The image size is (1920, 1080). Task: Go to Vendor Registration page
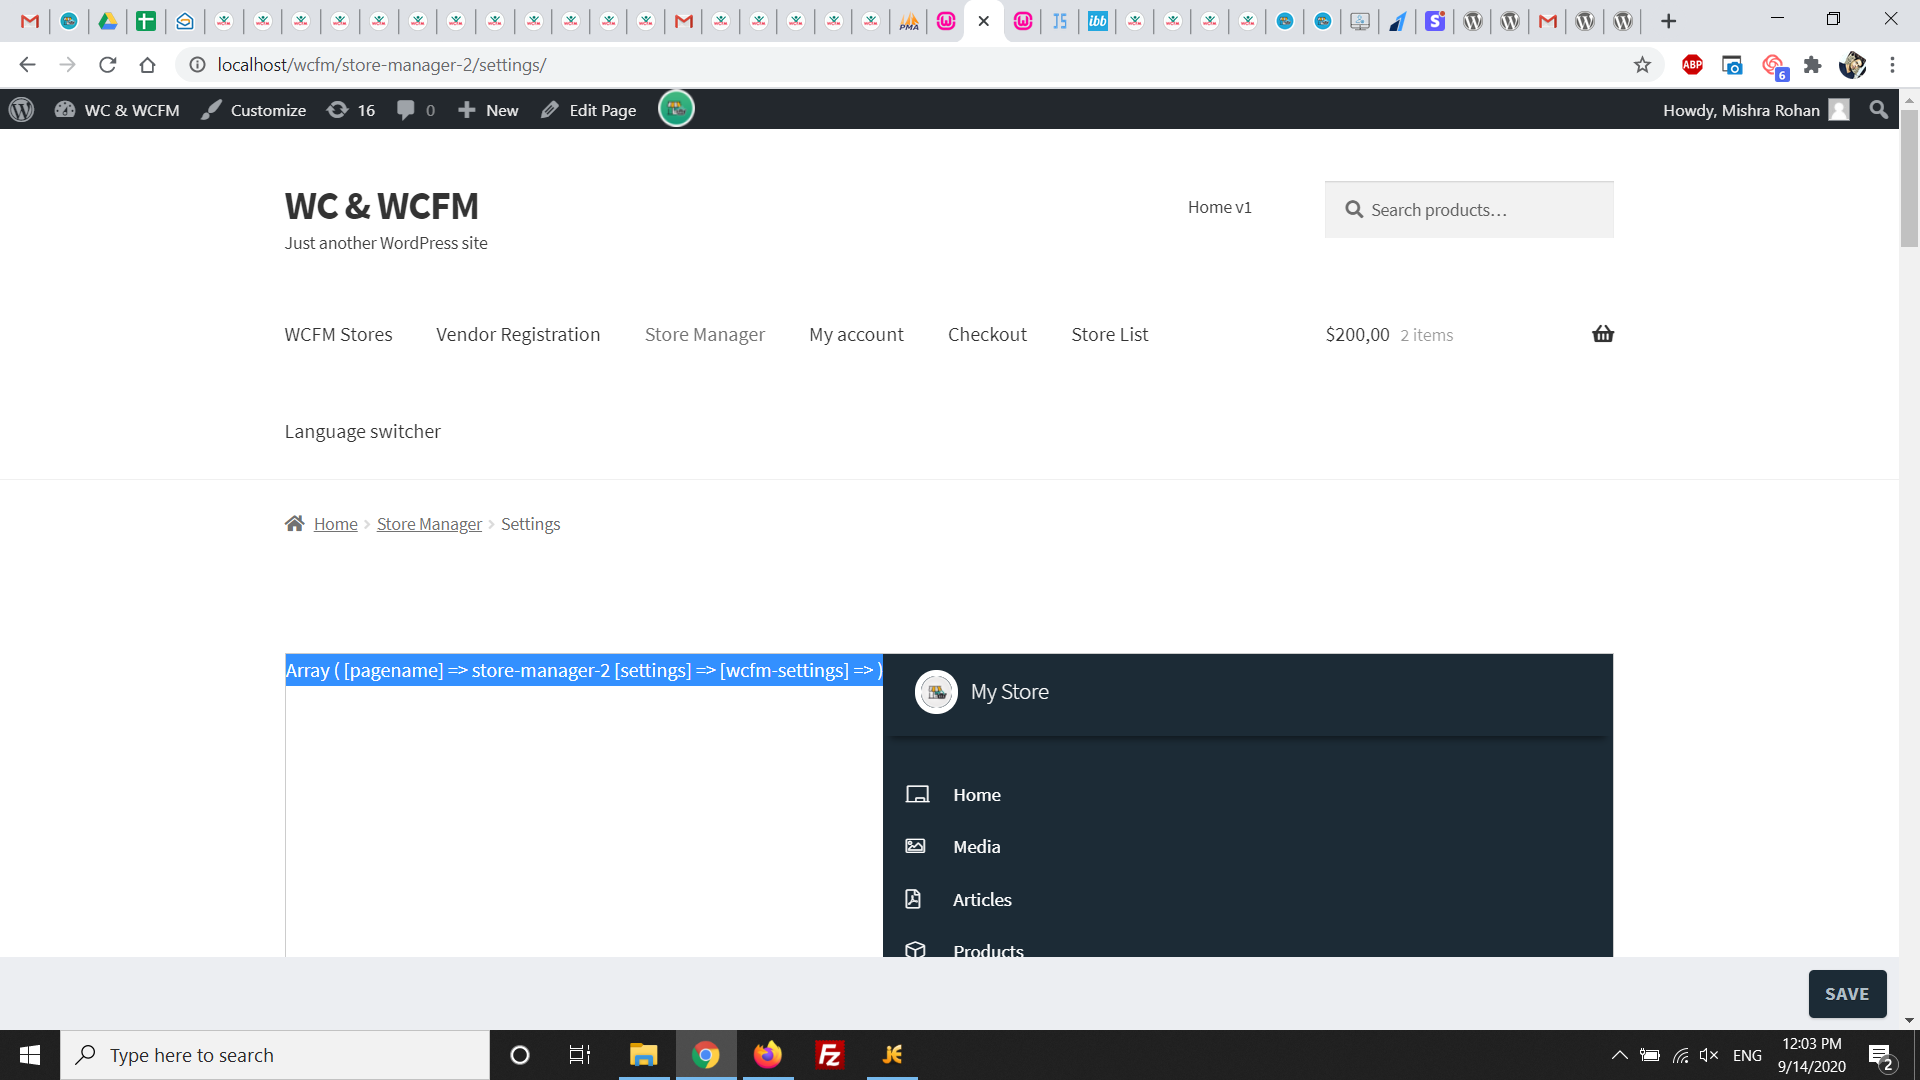[518, 334]
